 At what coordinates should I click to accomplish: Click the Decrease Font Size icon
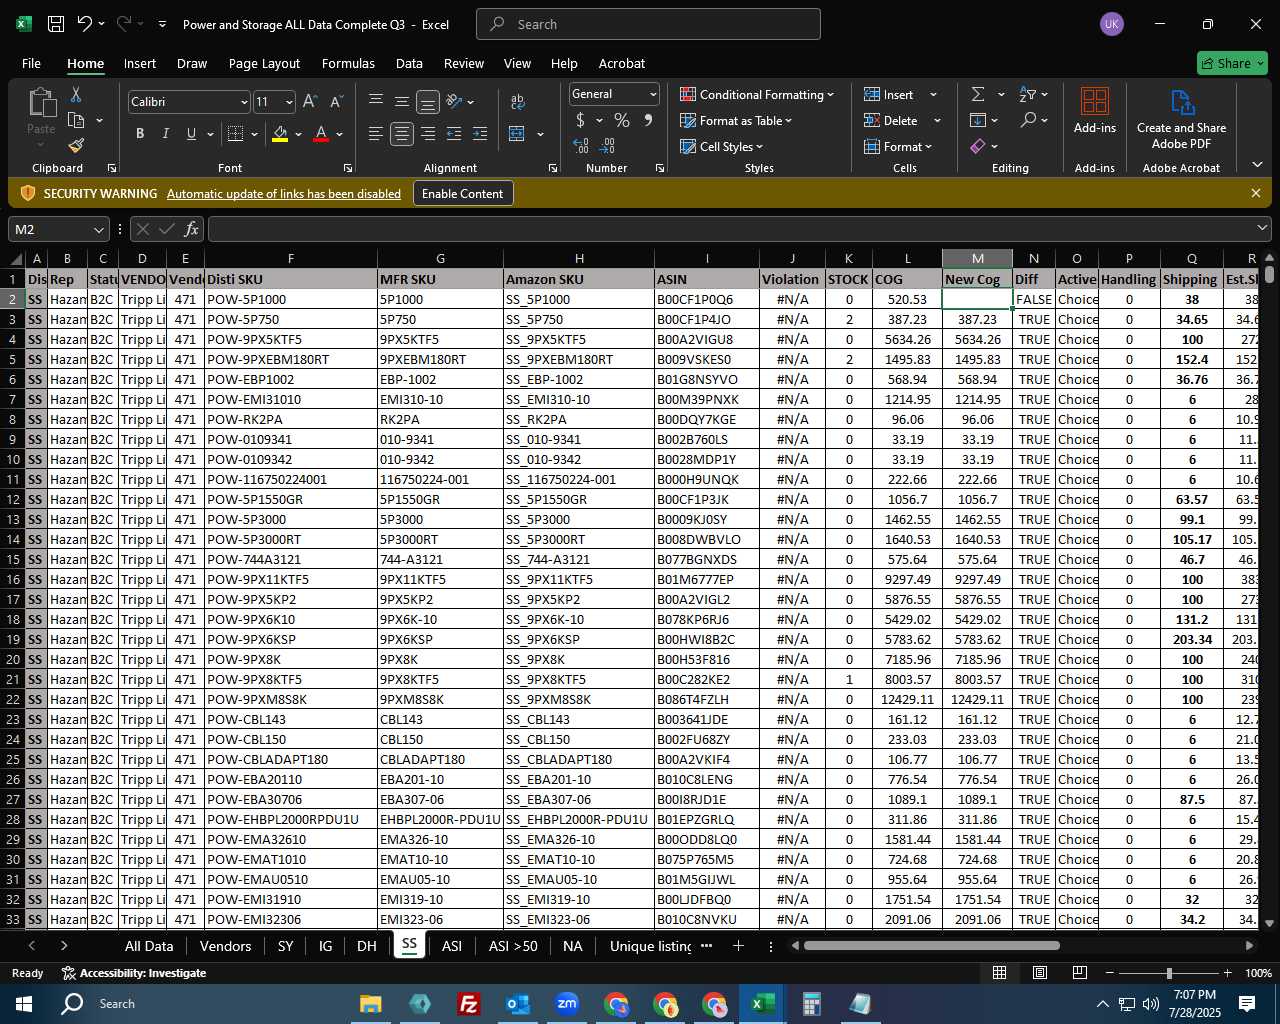[336, 101]
